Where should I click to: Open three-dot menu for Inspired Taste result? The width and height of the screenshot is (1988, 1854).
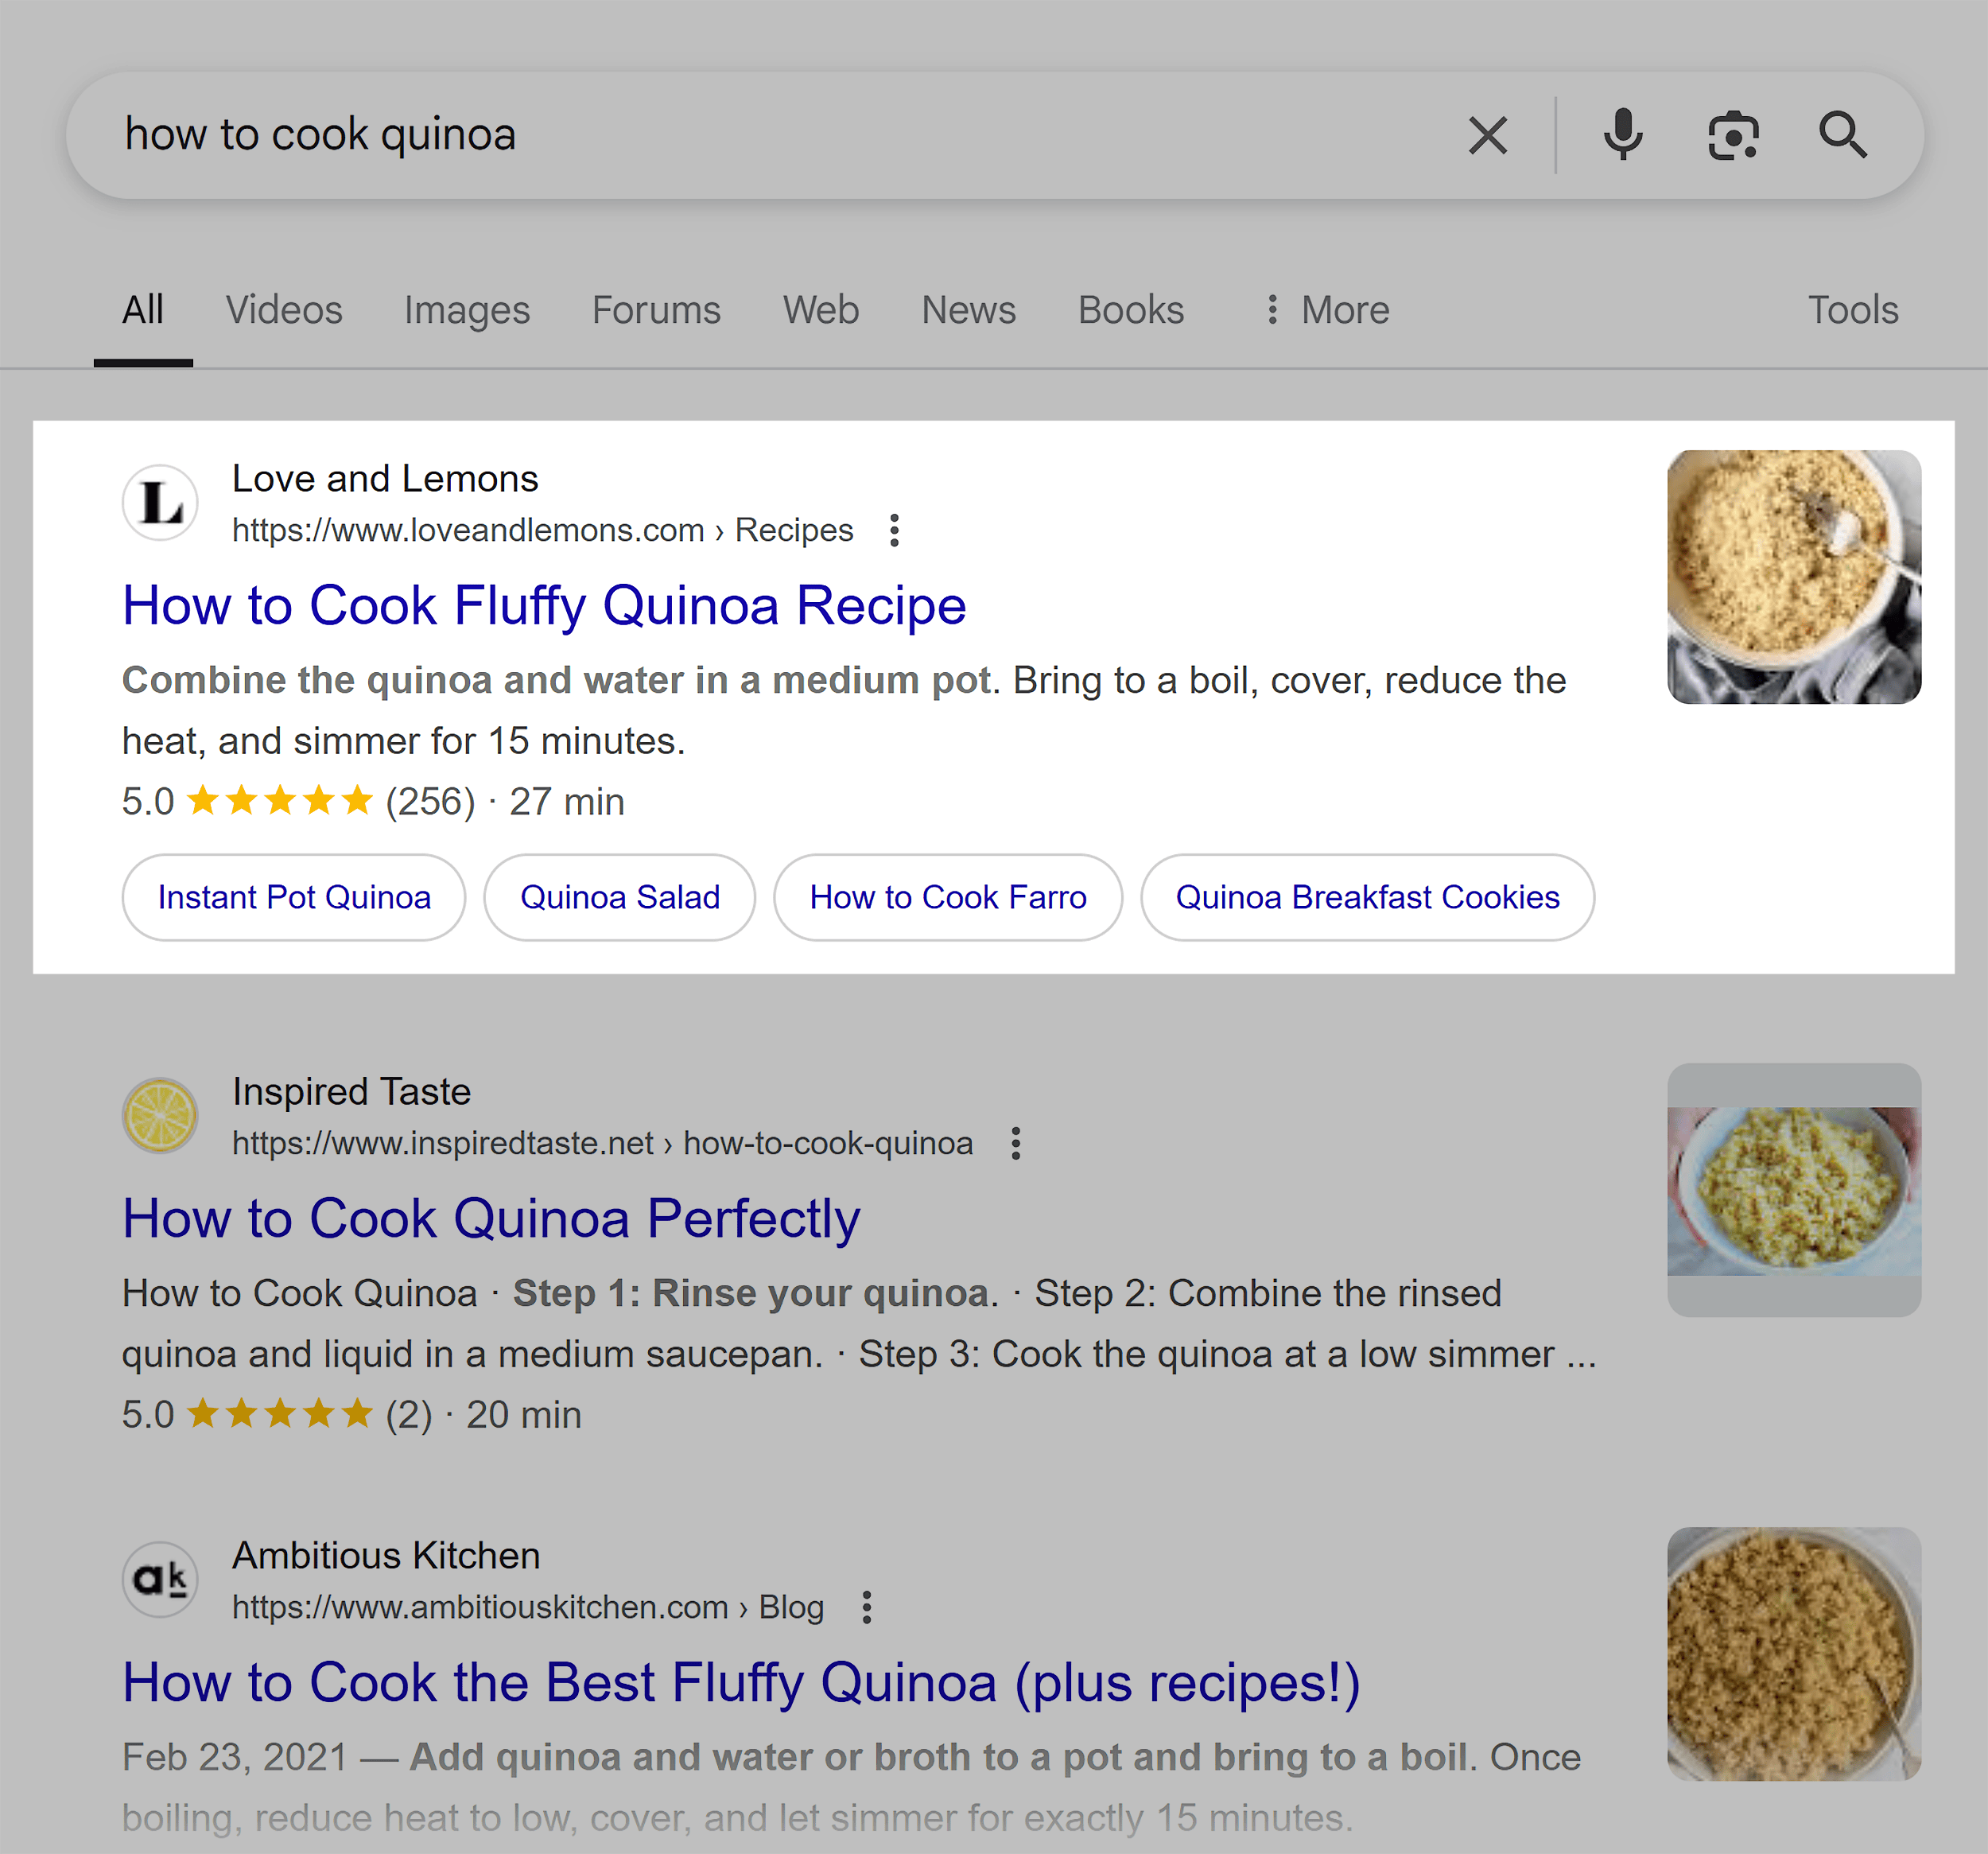point(1016,1143)
